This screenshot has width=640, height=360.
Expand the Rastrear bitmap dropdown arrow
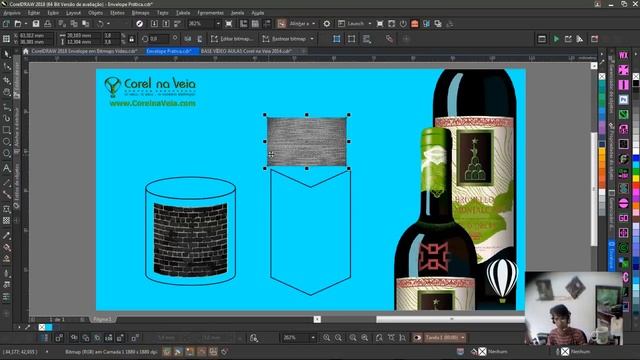(312, 39)
